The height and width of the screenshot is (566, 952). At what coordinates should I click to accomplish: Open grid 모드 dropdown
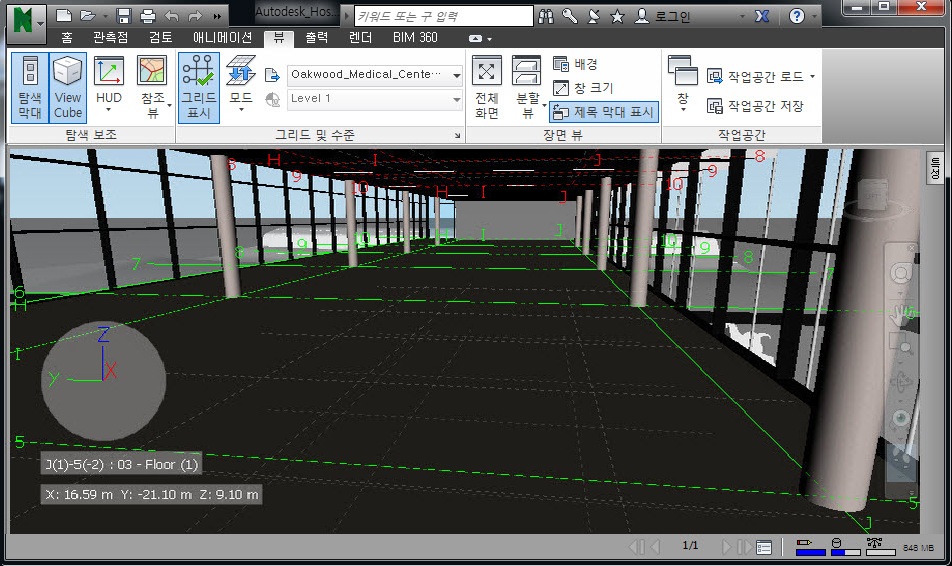pos(241,87)
